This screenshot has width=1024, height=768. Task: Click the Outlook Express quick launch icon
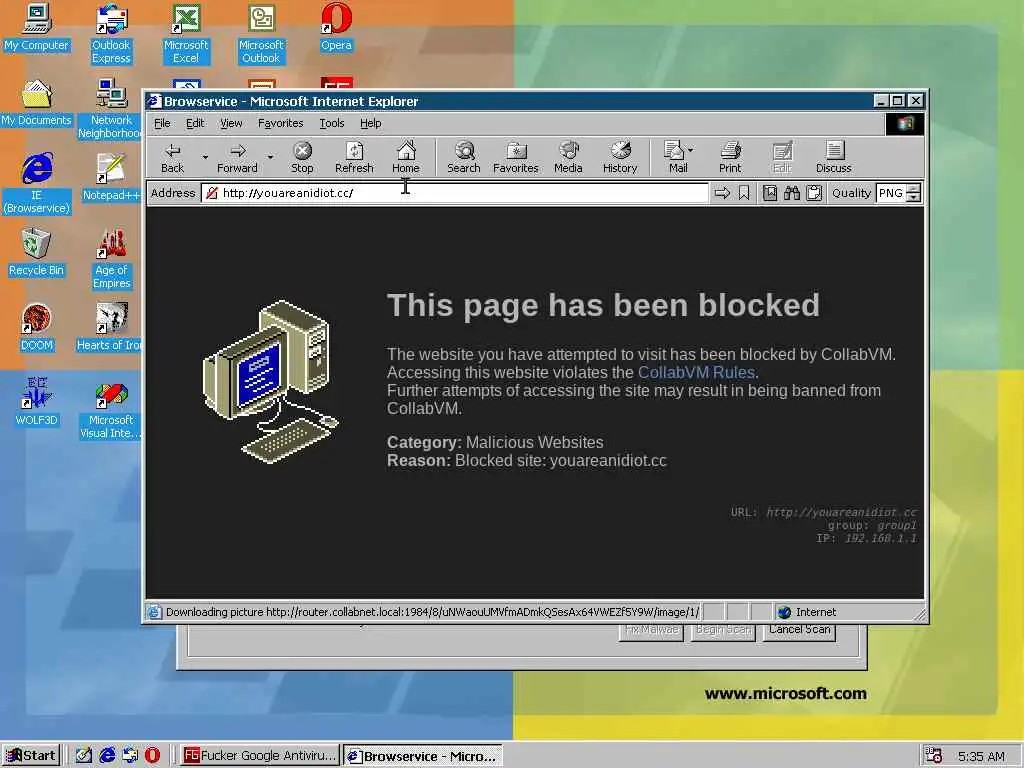pyautogui.click(x=130, y=756)
